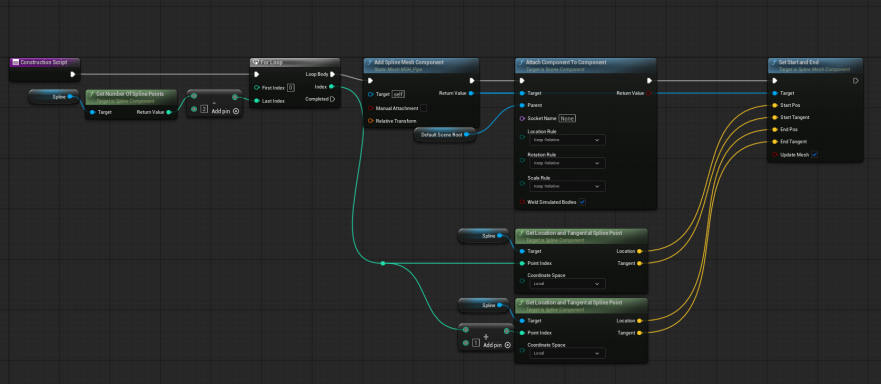Click Attach Component To Component exec output pin
Viewport: 881px width, 384px height.
[650, 80]
